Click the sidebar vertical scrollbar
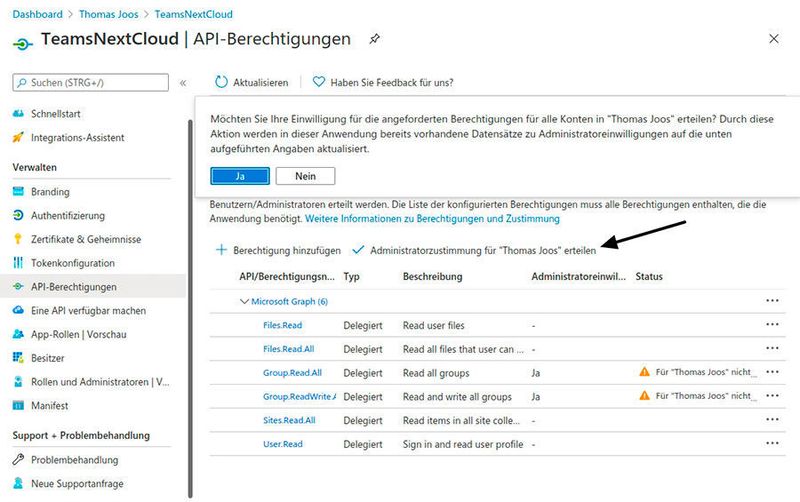 190,309
